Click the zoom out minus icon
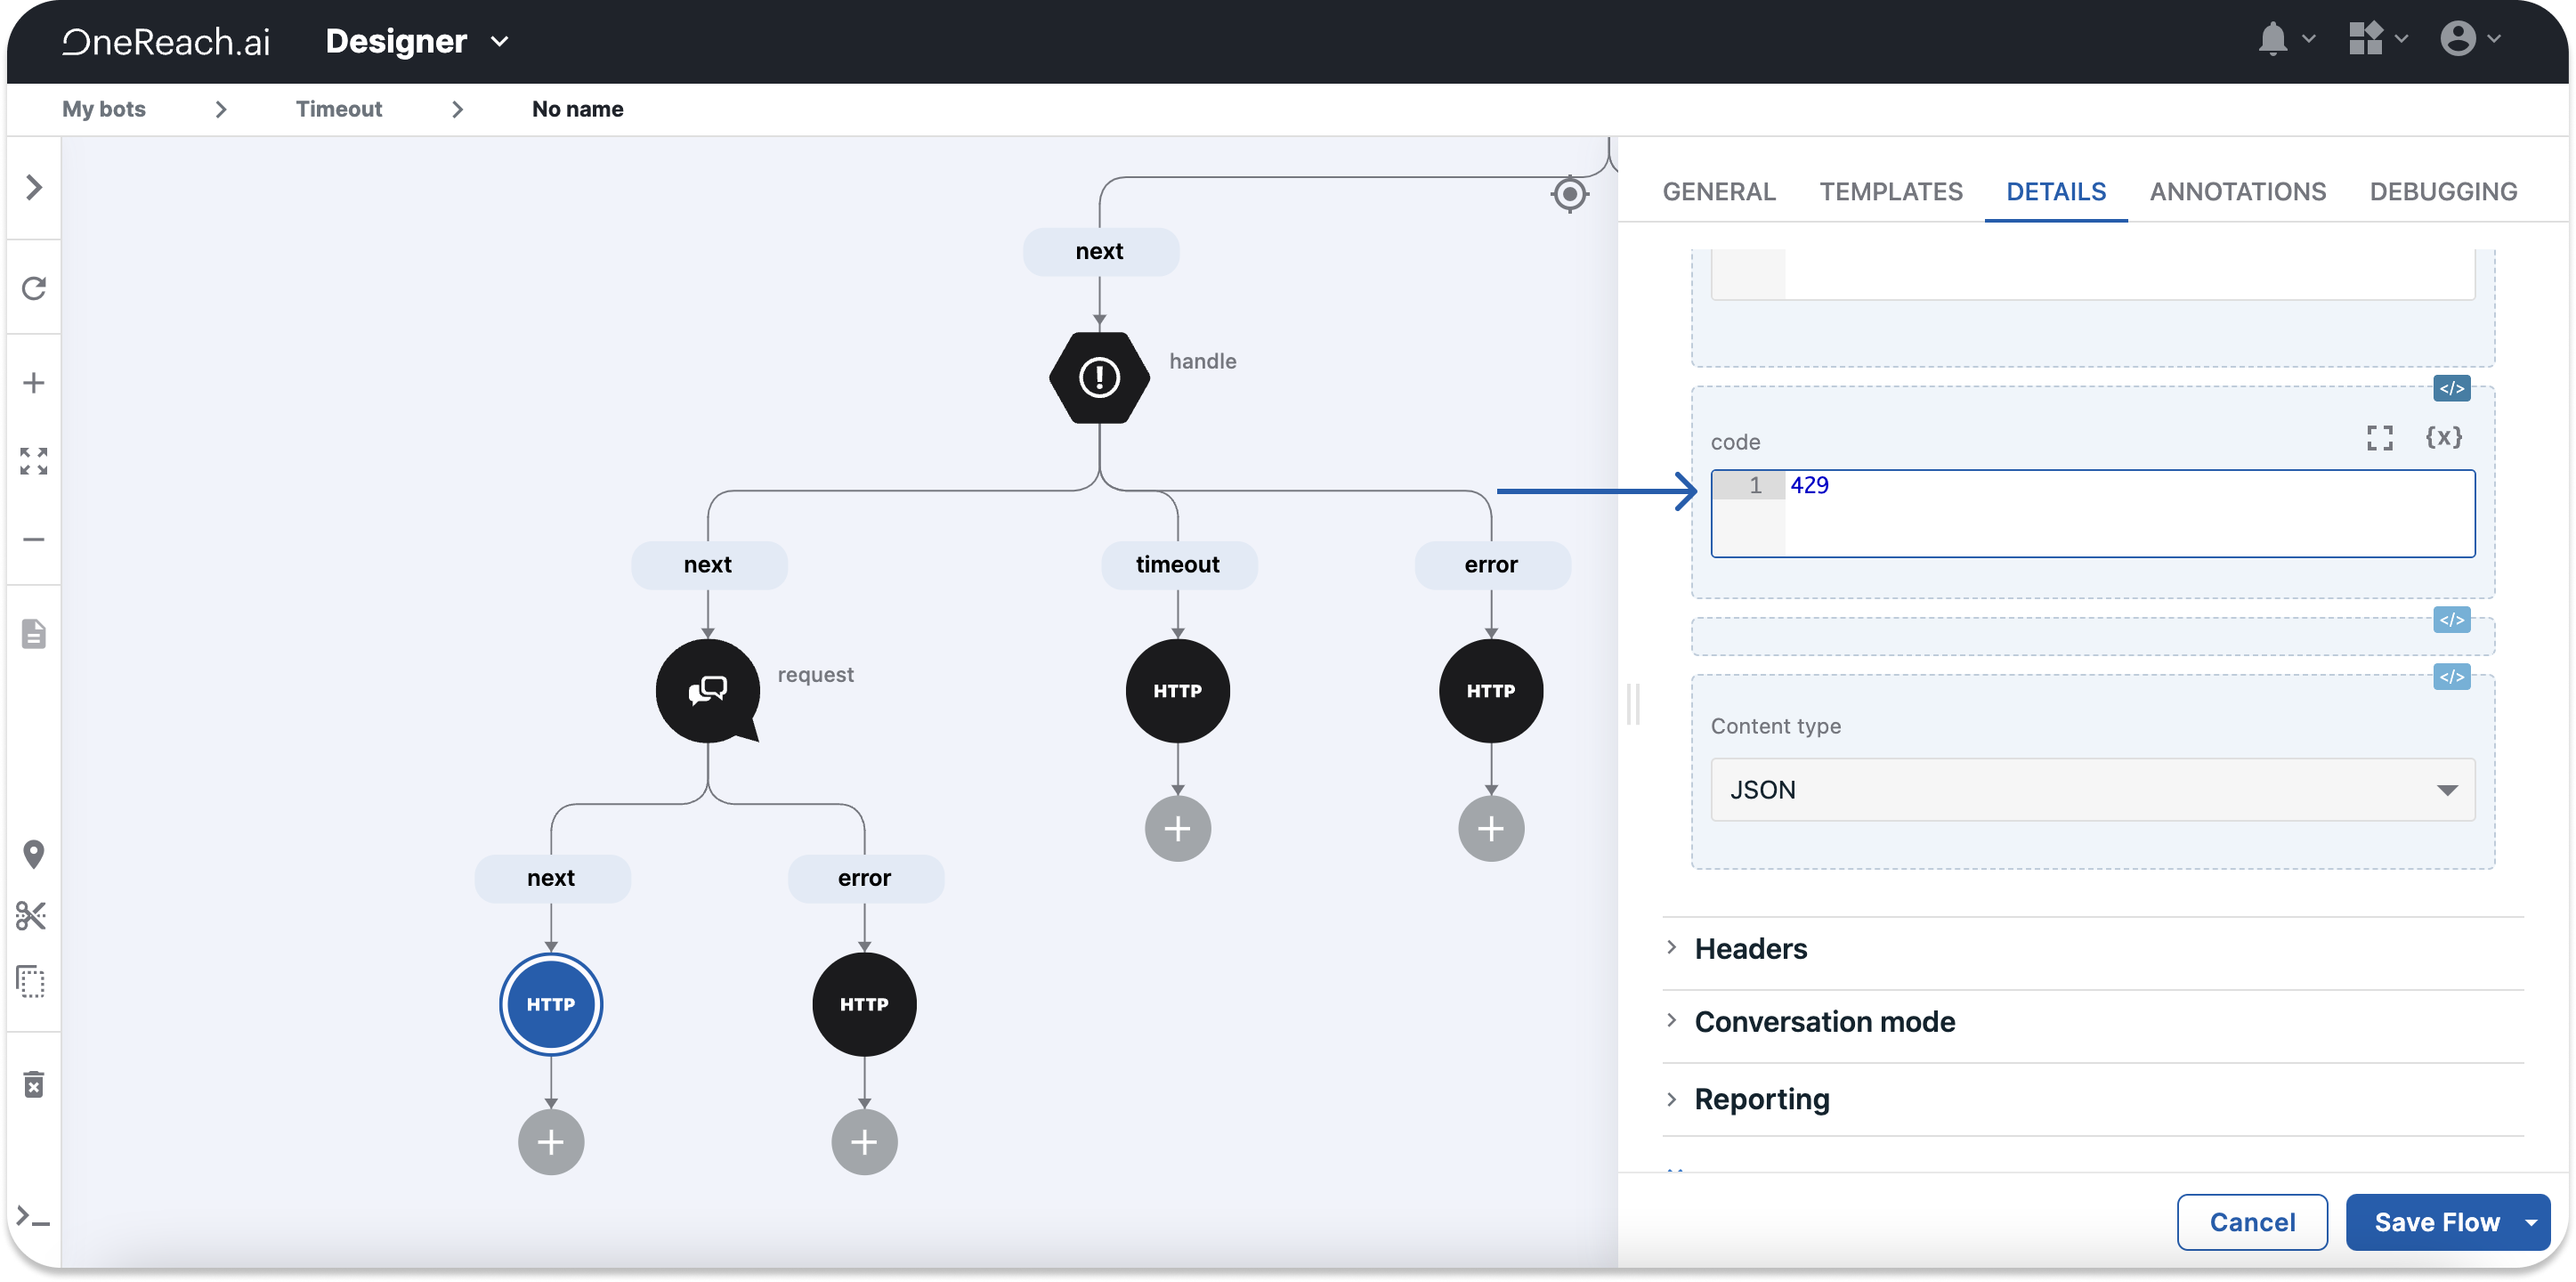 tap(34, 539)
